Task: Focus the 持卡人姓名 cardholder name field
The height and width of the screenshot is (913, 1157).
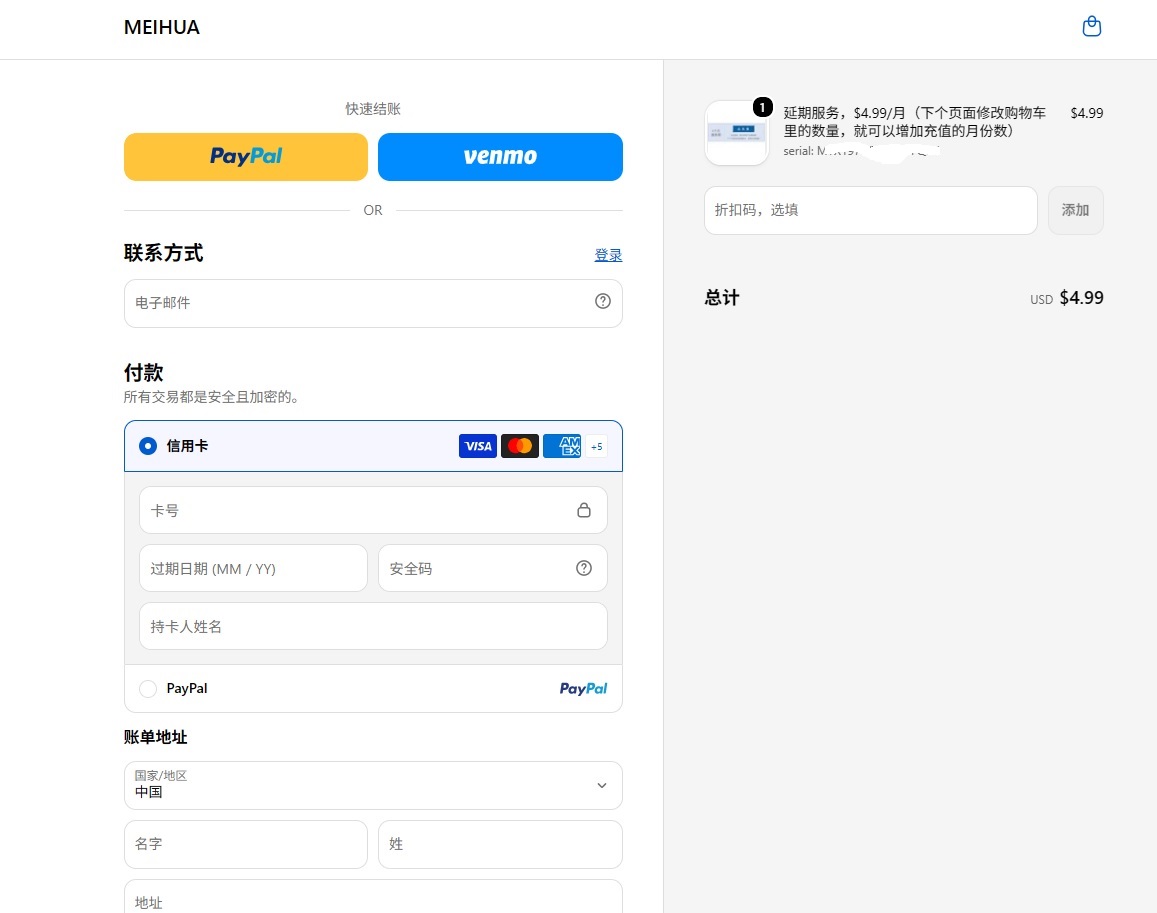Action: 373,627
